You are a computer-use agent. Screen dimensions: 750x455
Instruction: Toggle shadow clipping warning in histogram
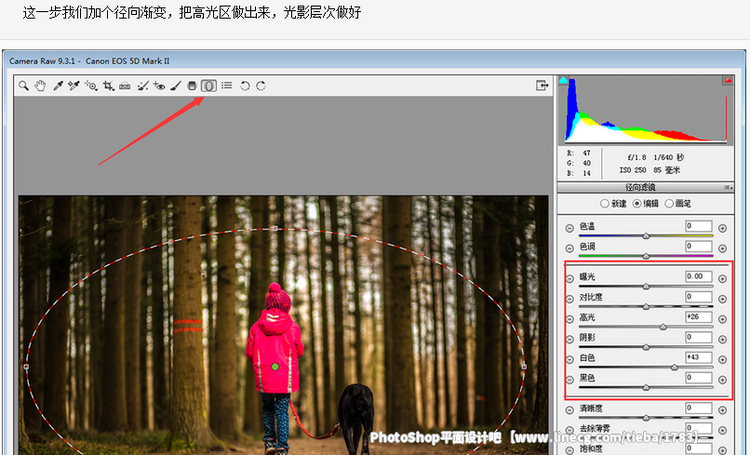pos(563,80)
